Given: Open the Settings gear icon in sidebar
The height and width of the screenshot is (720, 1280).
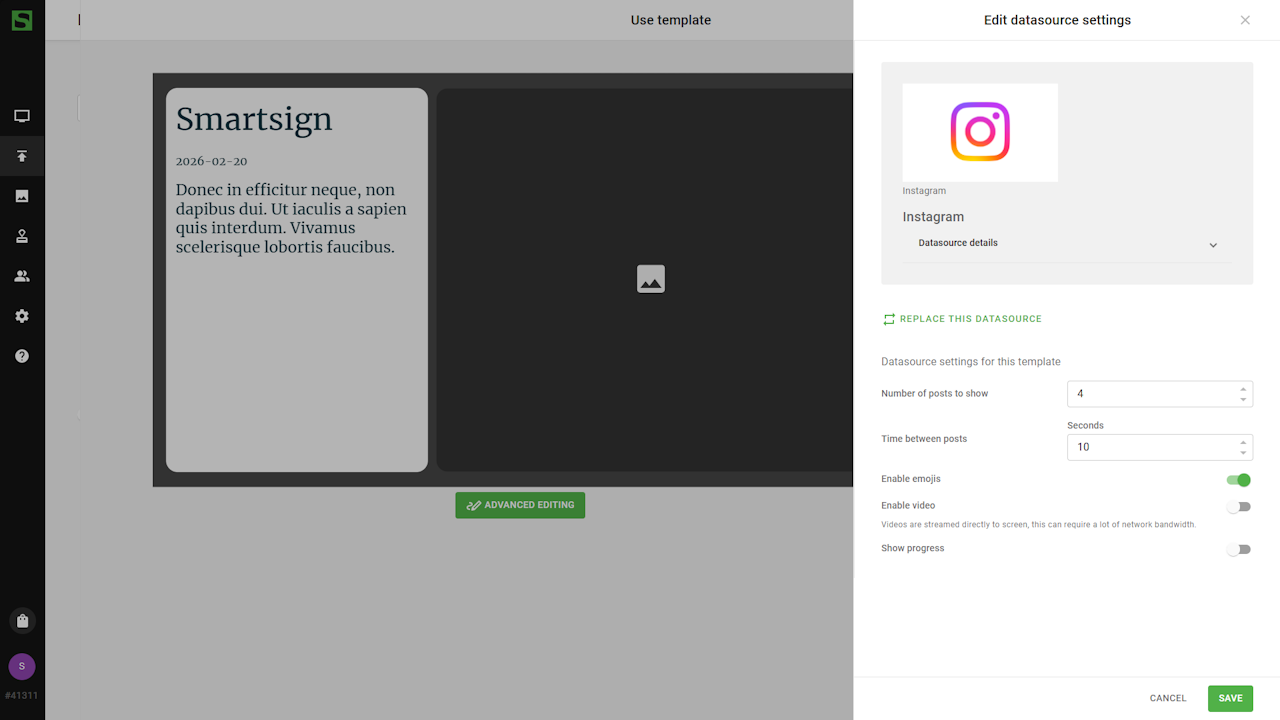Looking at the screenshot, I should tap(22, 316).
